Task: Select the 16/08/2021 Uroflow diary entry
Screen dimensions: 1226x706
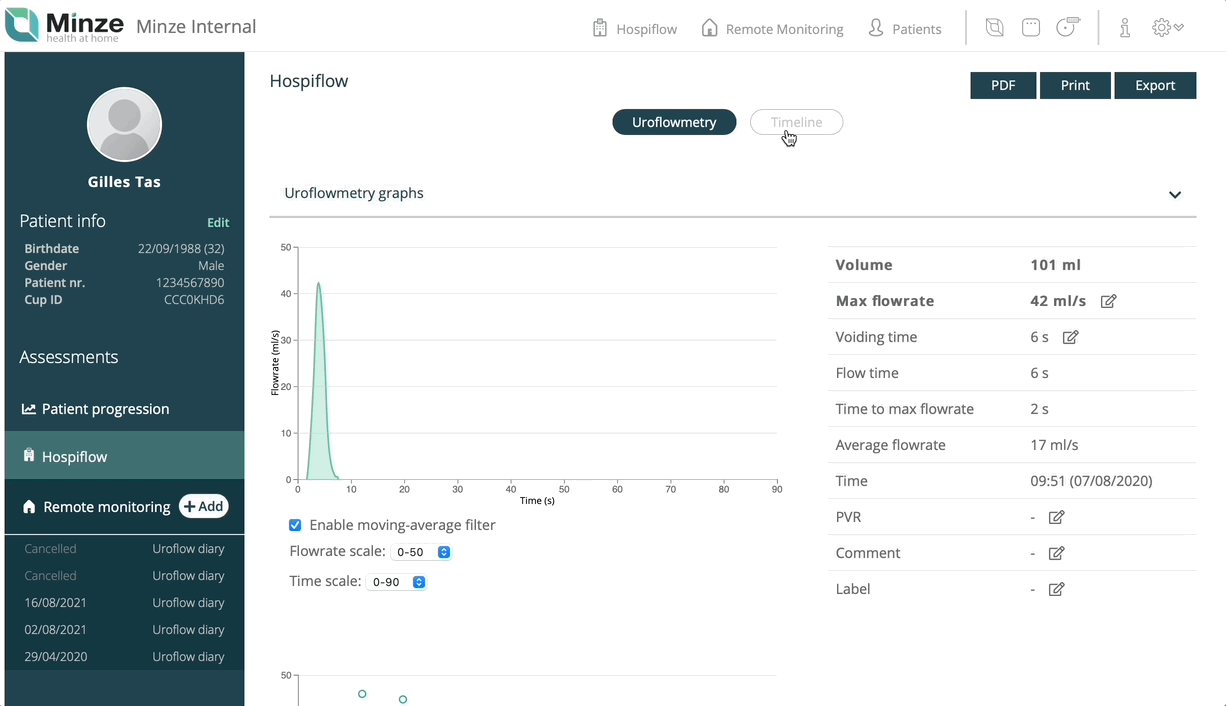Action: [125, 603]
